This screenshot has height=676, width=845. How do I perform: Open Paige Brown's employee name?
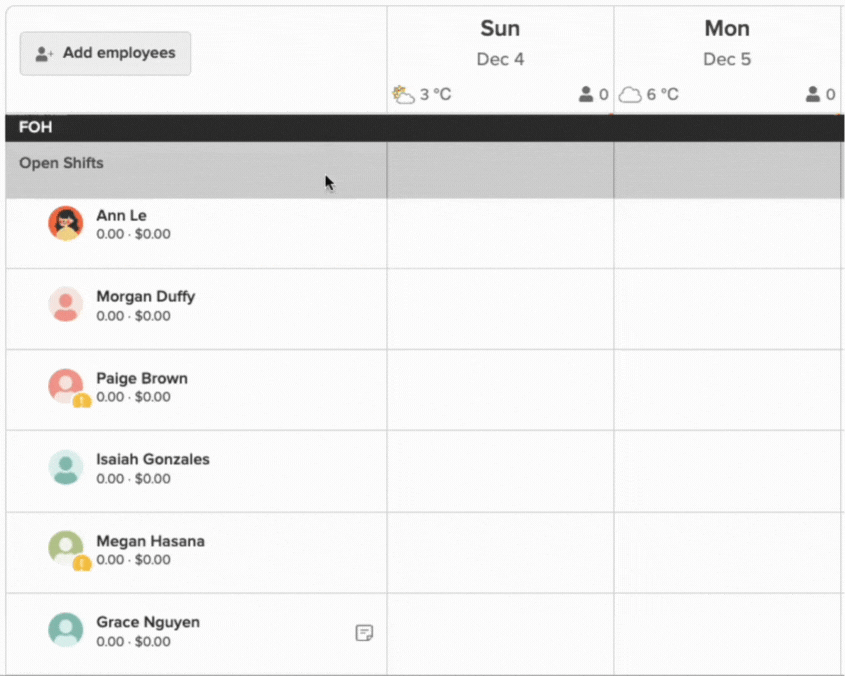[141, 379]
